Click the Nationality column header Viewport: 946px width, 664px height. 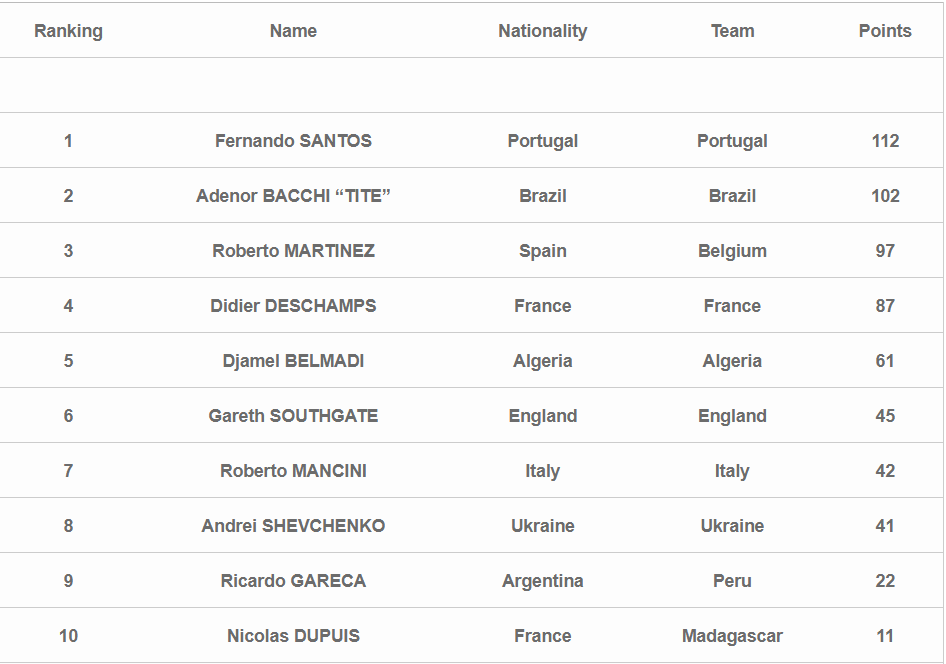542,31
